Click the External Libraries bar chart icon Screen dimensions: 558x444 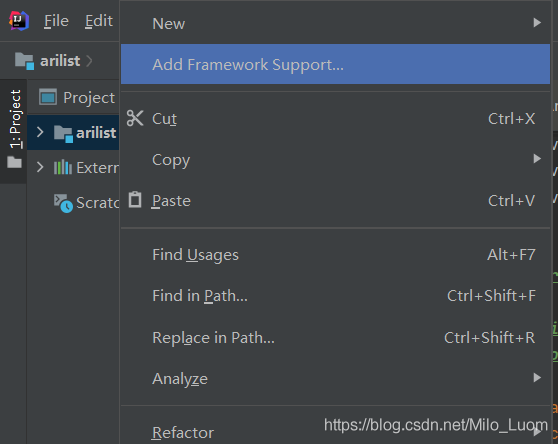(x=63, y=167)
